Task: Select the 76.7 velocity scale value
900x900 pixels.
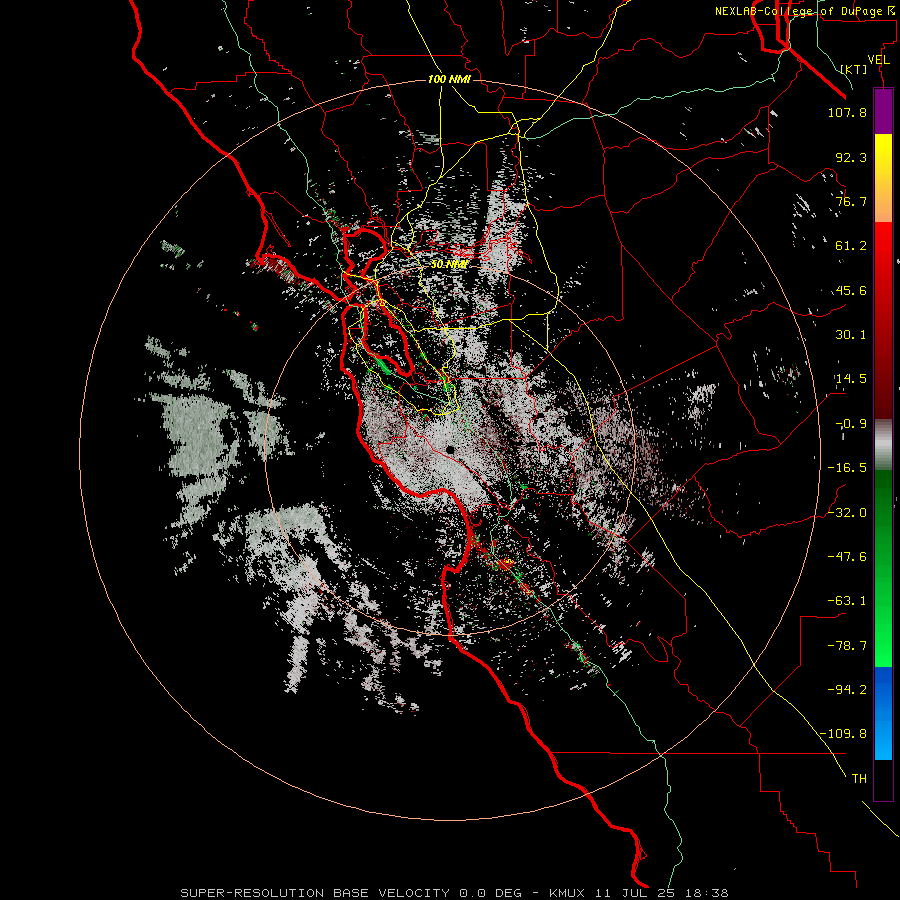Action: coord(851,201)
